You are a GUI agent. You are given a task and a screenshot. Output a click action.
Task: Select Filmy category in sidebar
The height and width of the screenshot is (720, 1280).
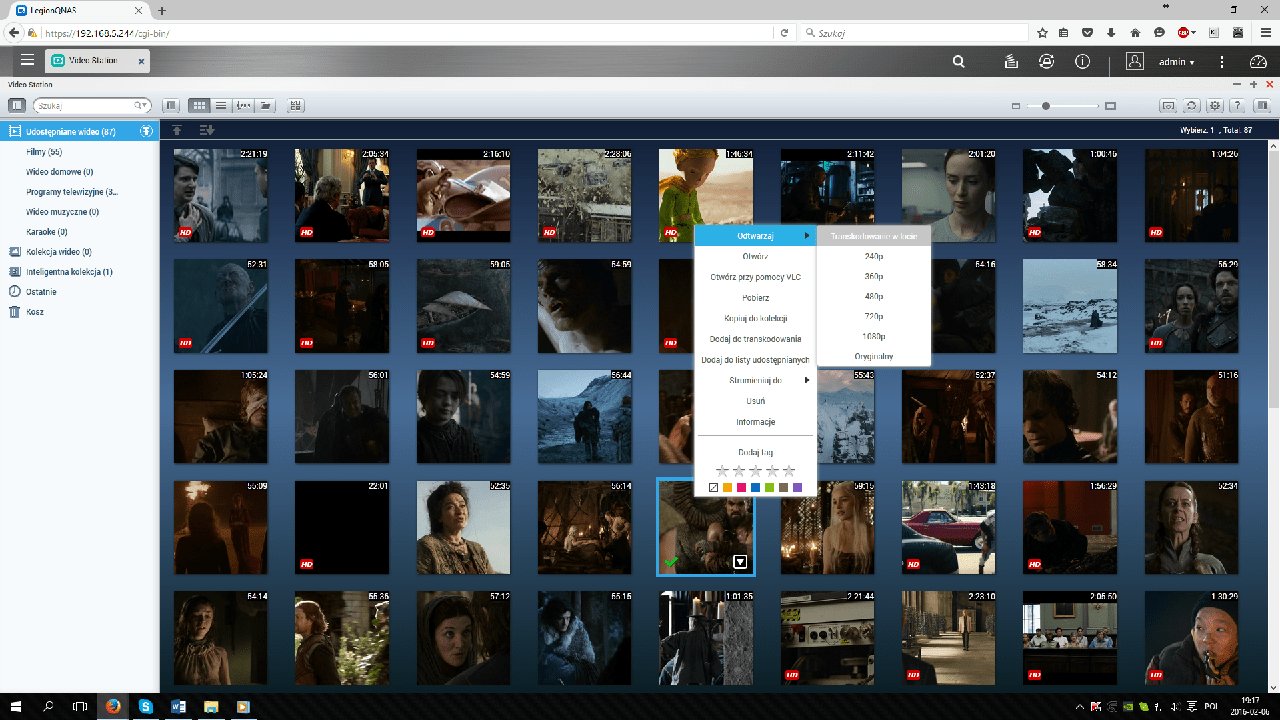45,152
